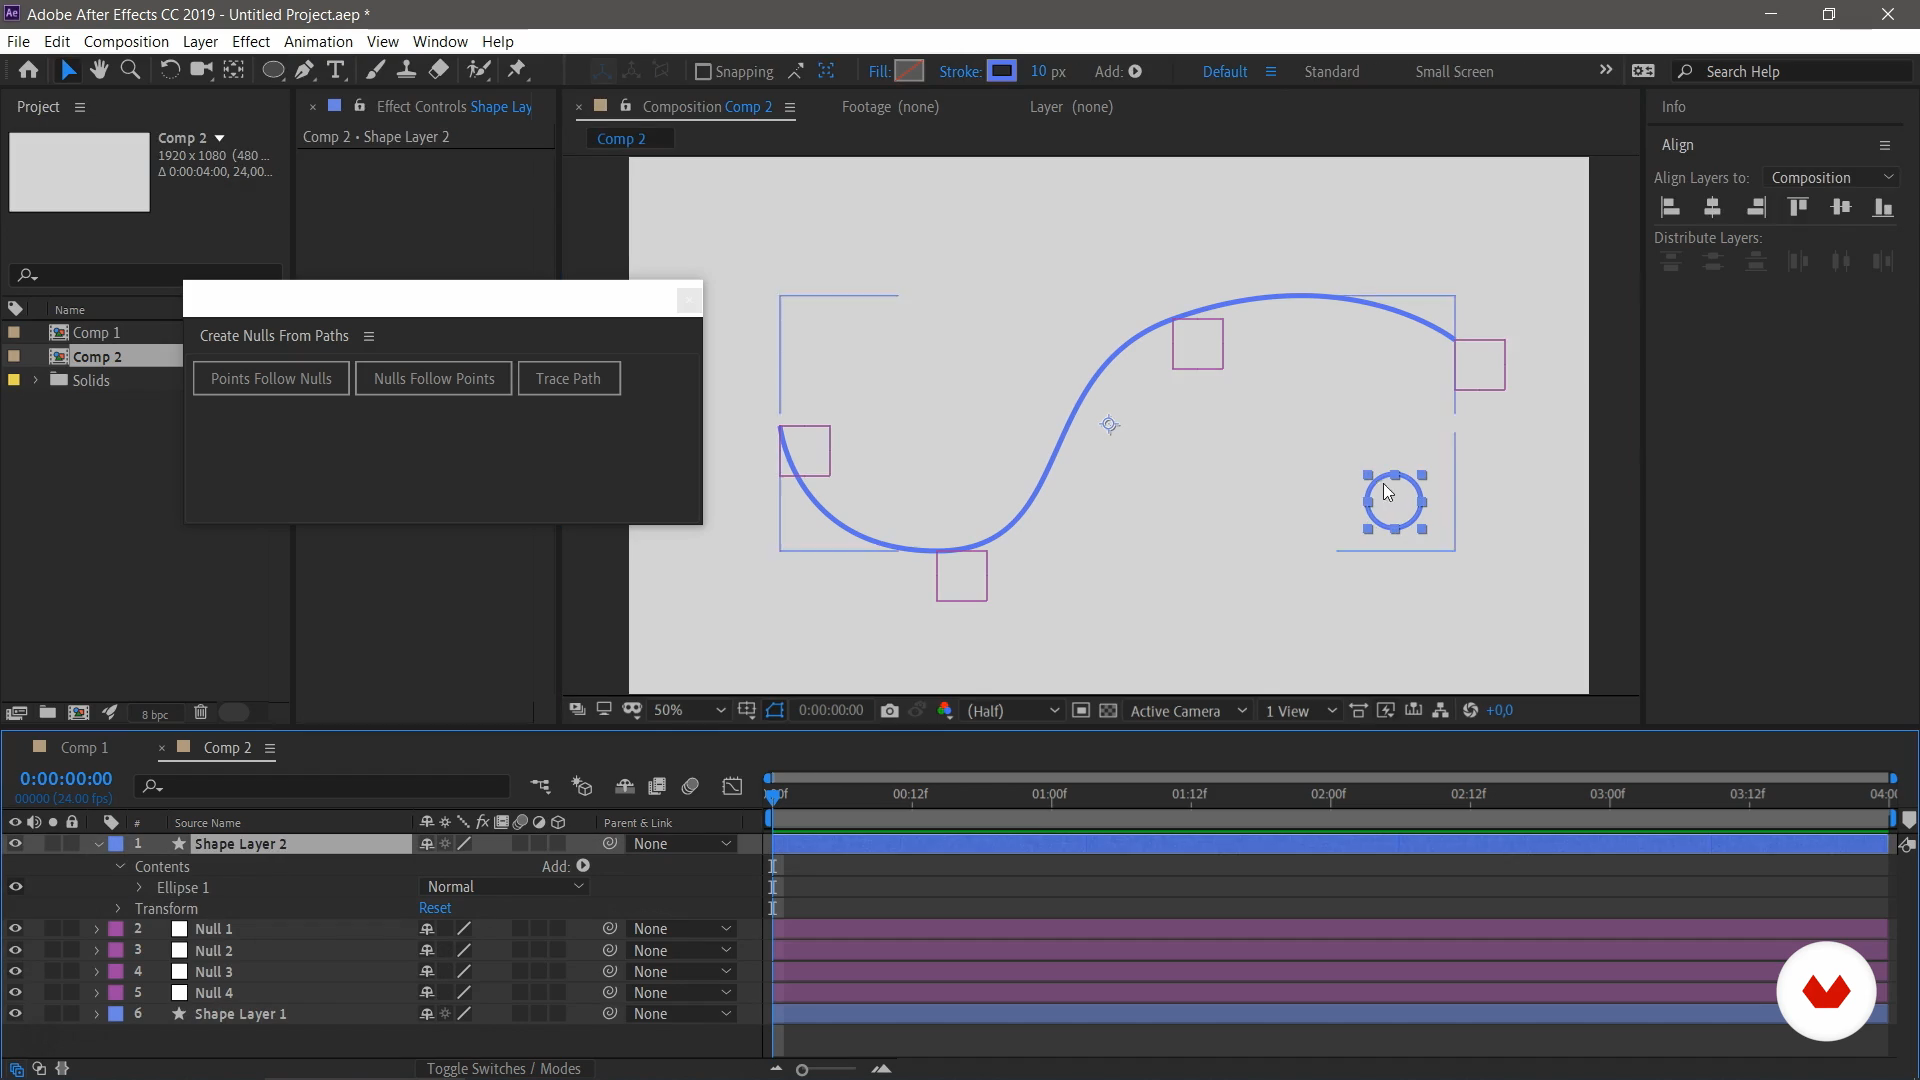Reset the Transform properties
Viewport: 1920px width, 1080px height.
[435, 908]
